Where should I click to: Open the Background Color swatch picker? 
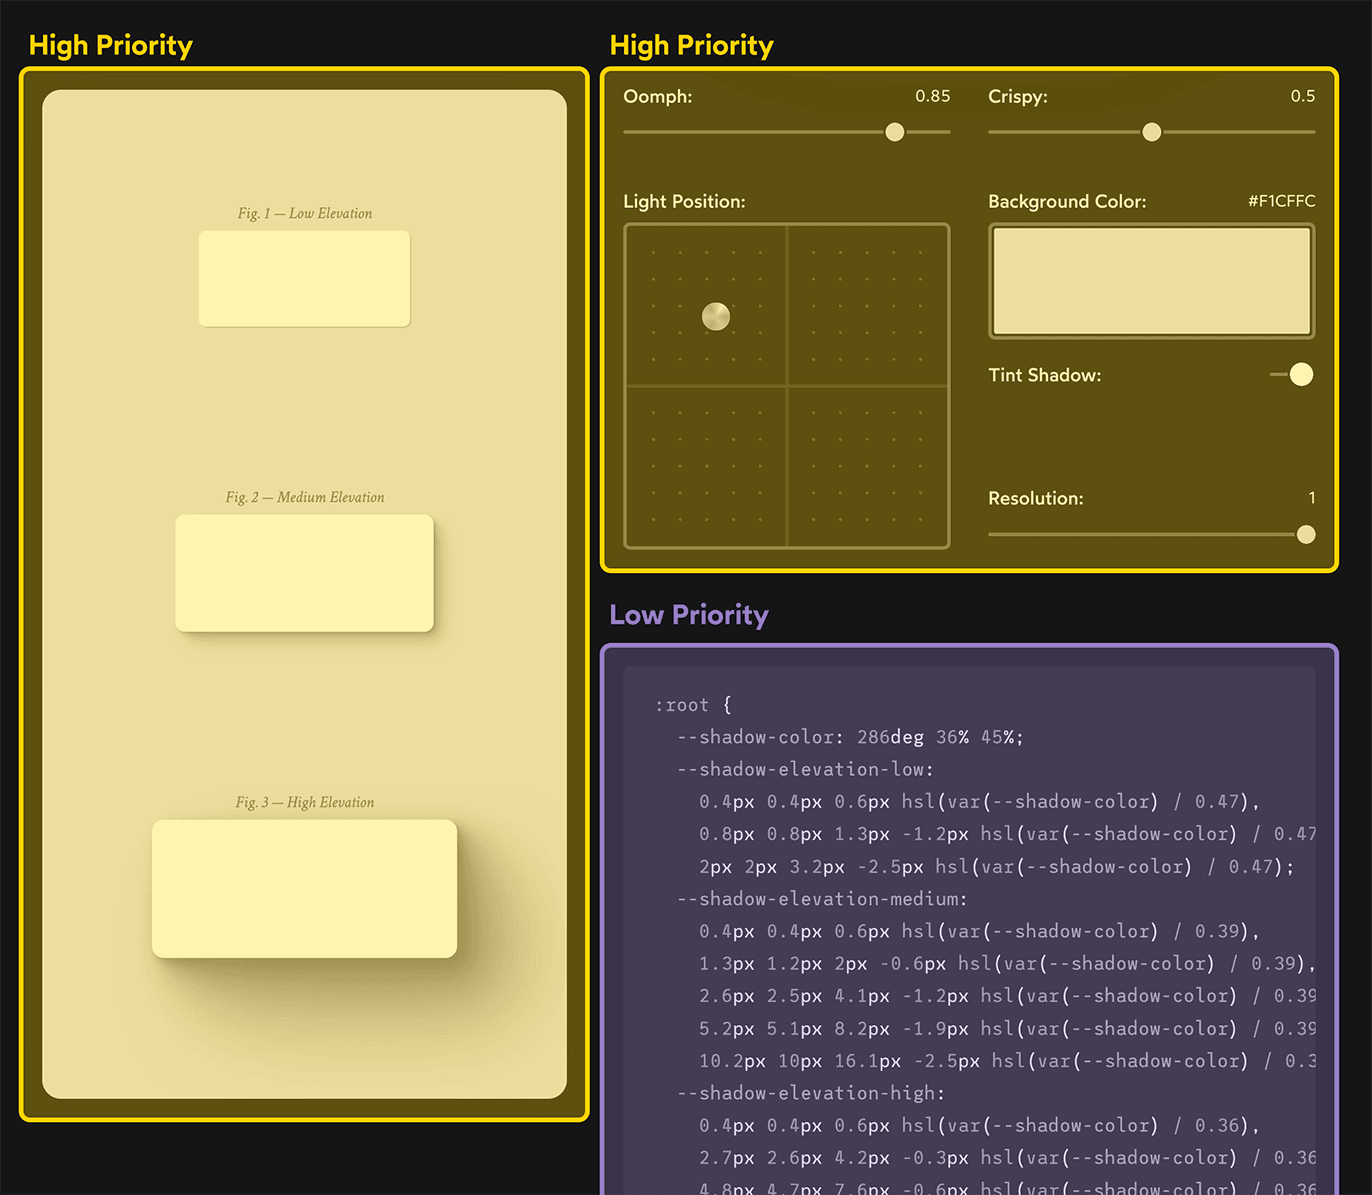(x=1150, y=281)
